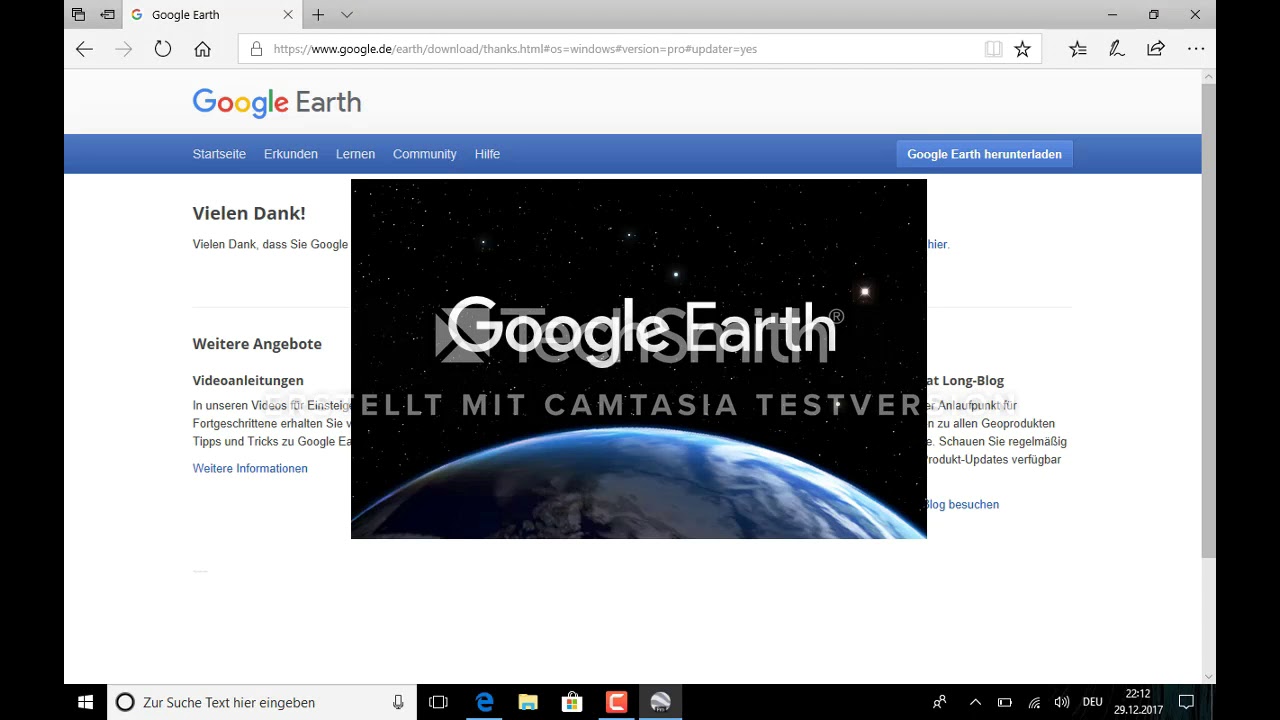Open Task View on taskbar
The height and width of the screenshot is (720, 1280).
point(438,702)
